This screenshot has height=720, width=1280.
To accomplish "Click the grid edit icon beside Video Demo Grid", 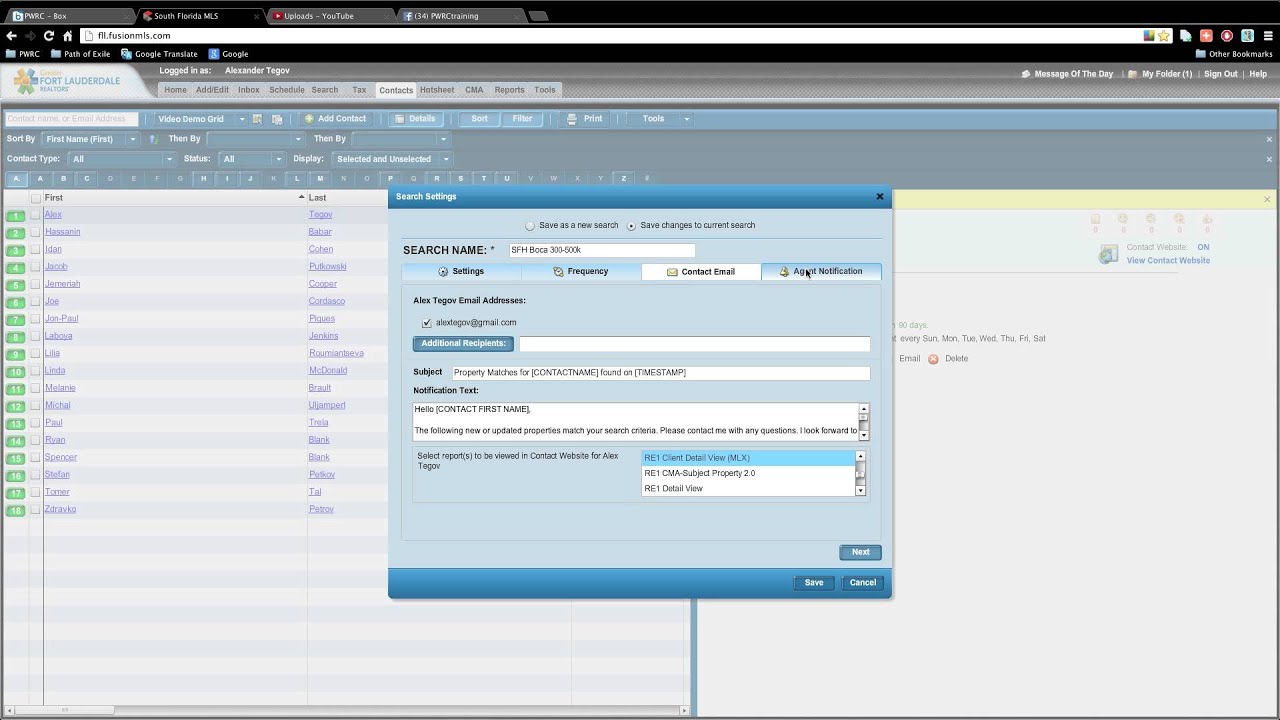I will pos(257,119).
